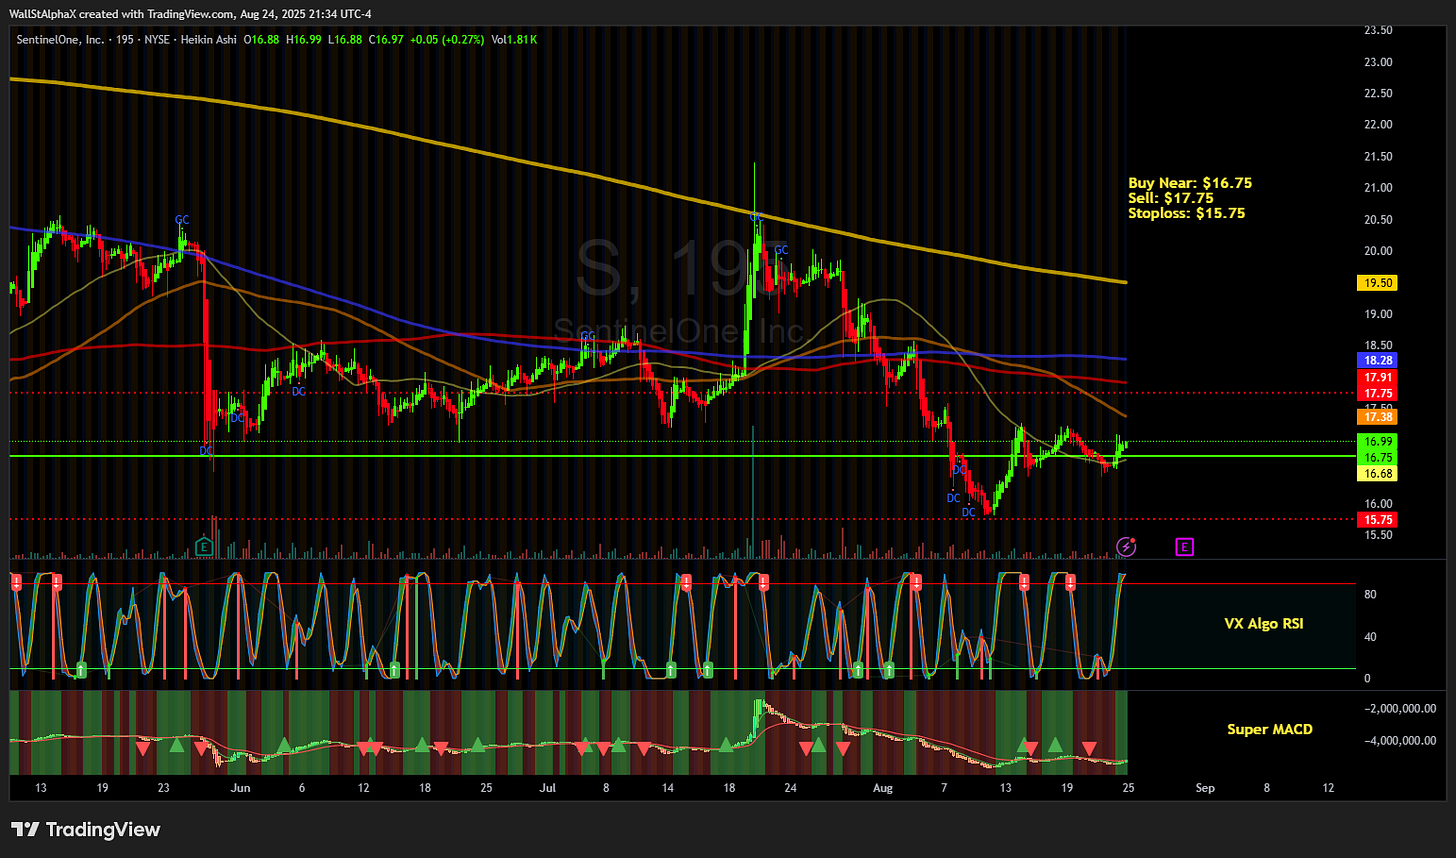
Task: Click the teal E earnings marker above volume bars
Action: (x=204, y=546)
